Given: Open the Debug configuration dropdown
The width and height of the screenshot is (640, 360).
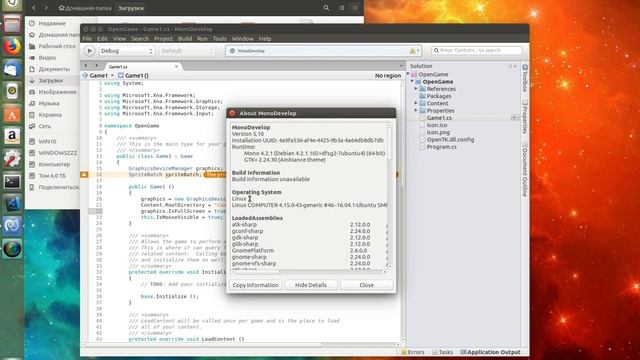Looking at the screenshot, I should pos(126,51).
